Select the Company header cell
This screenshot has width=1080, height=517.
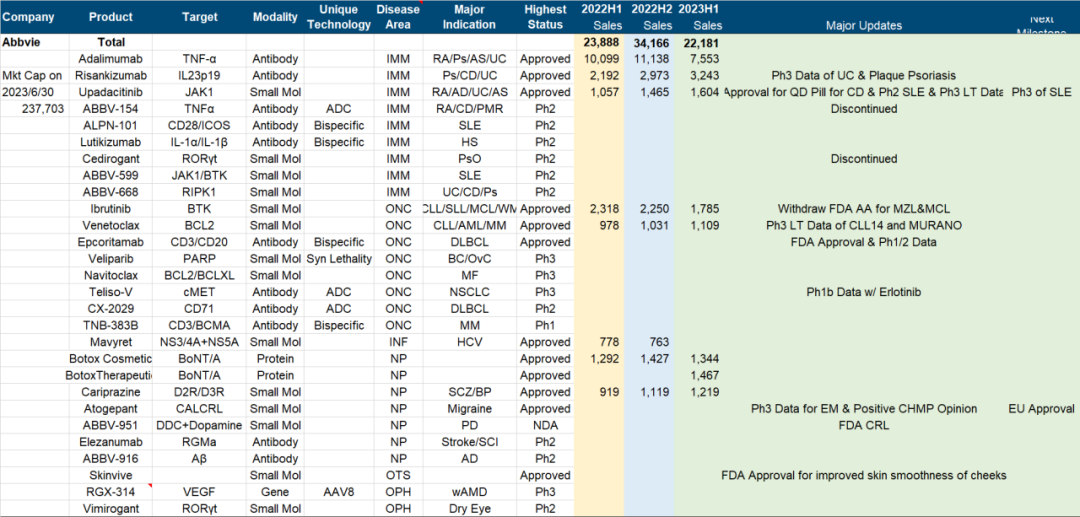point(32,17)
